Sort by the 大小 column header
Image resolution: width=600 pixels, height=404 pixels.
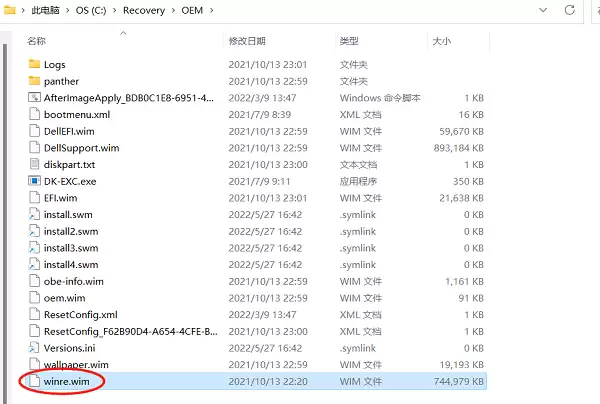pos(442,41)
